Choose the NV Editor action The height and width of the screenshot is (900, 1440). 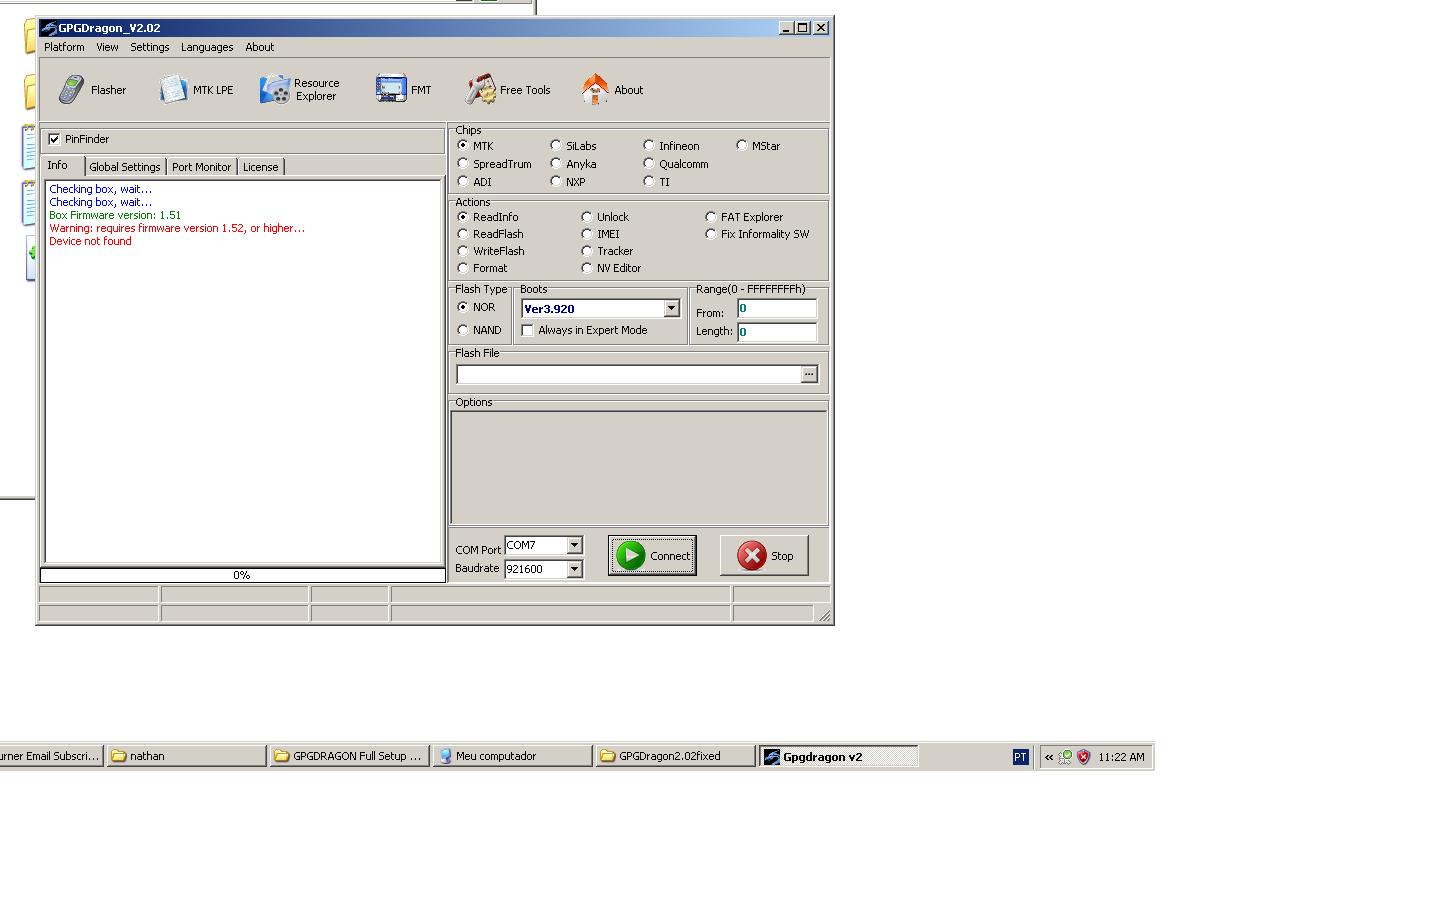click(x=587, y=268)
